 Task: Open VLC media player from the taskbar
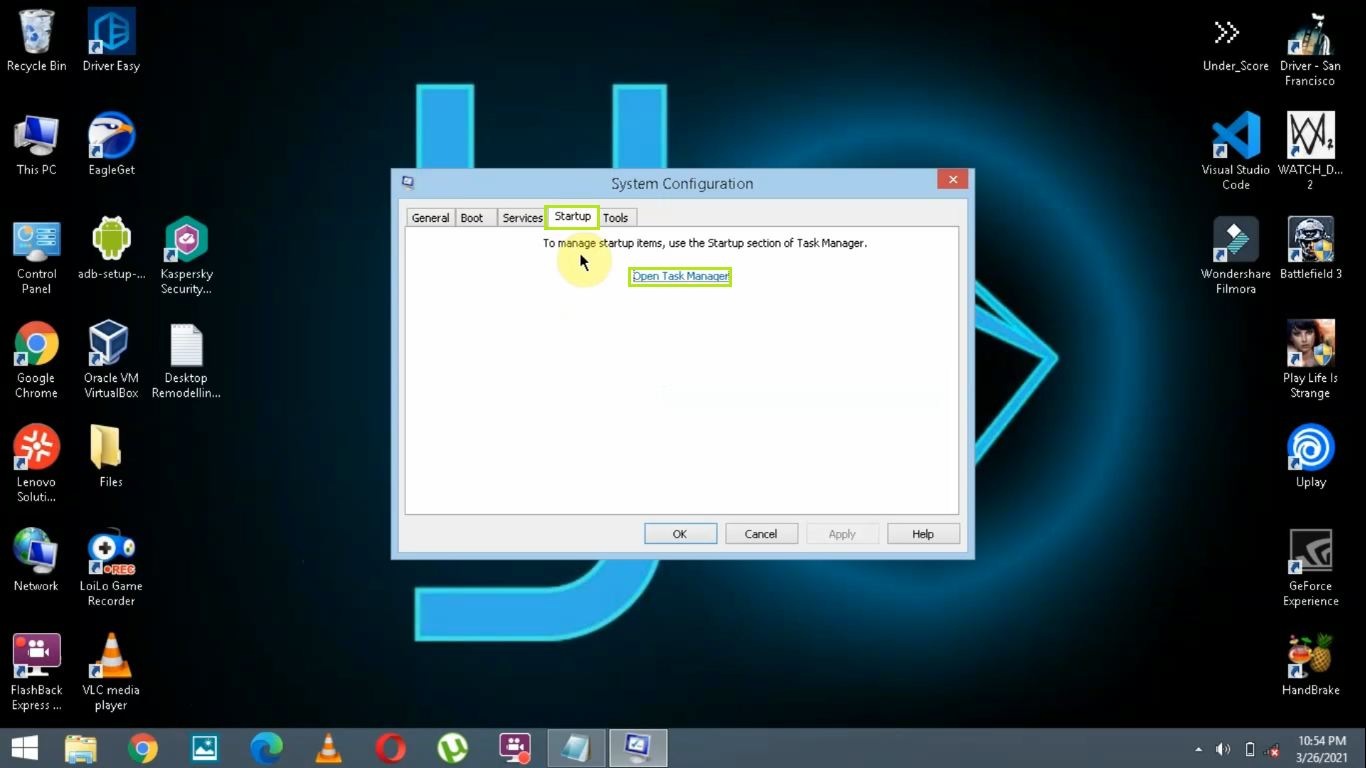pos(328,747)
